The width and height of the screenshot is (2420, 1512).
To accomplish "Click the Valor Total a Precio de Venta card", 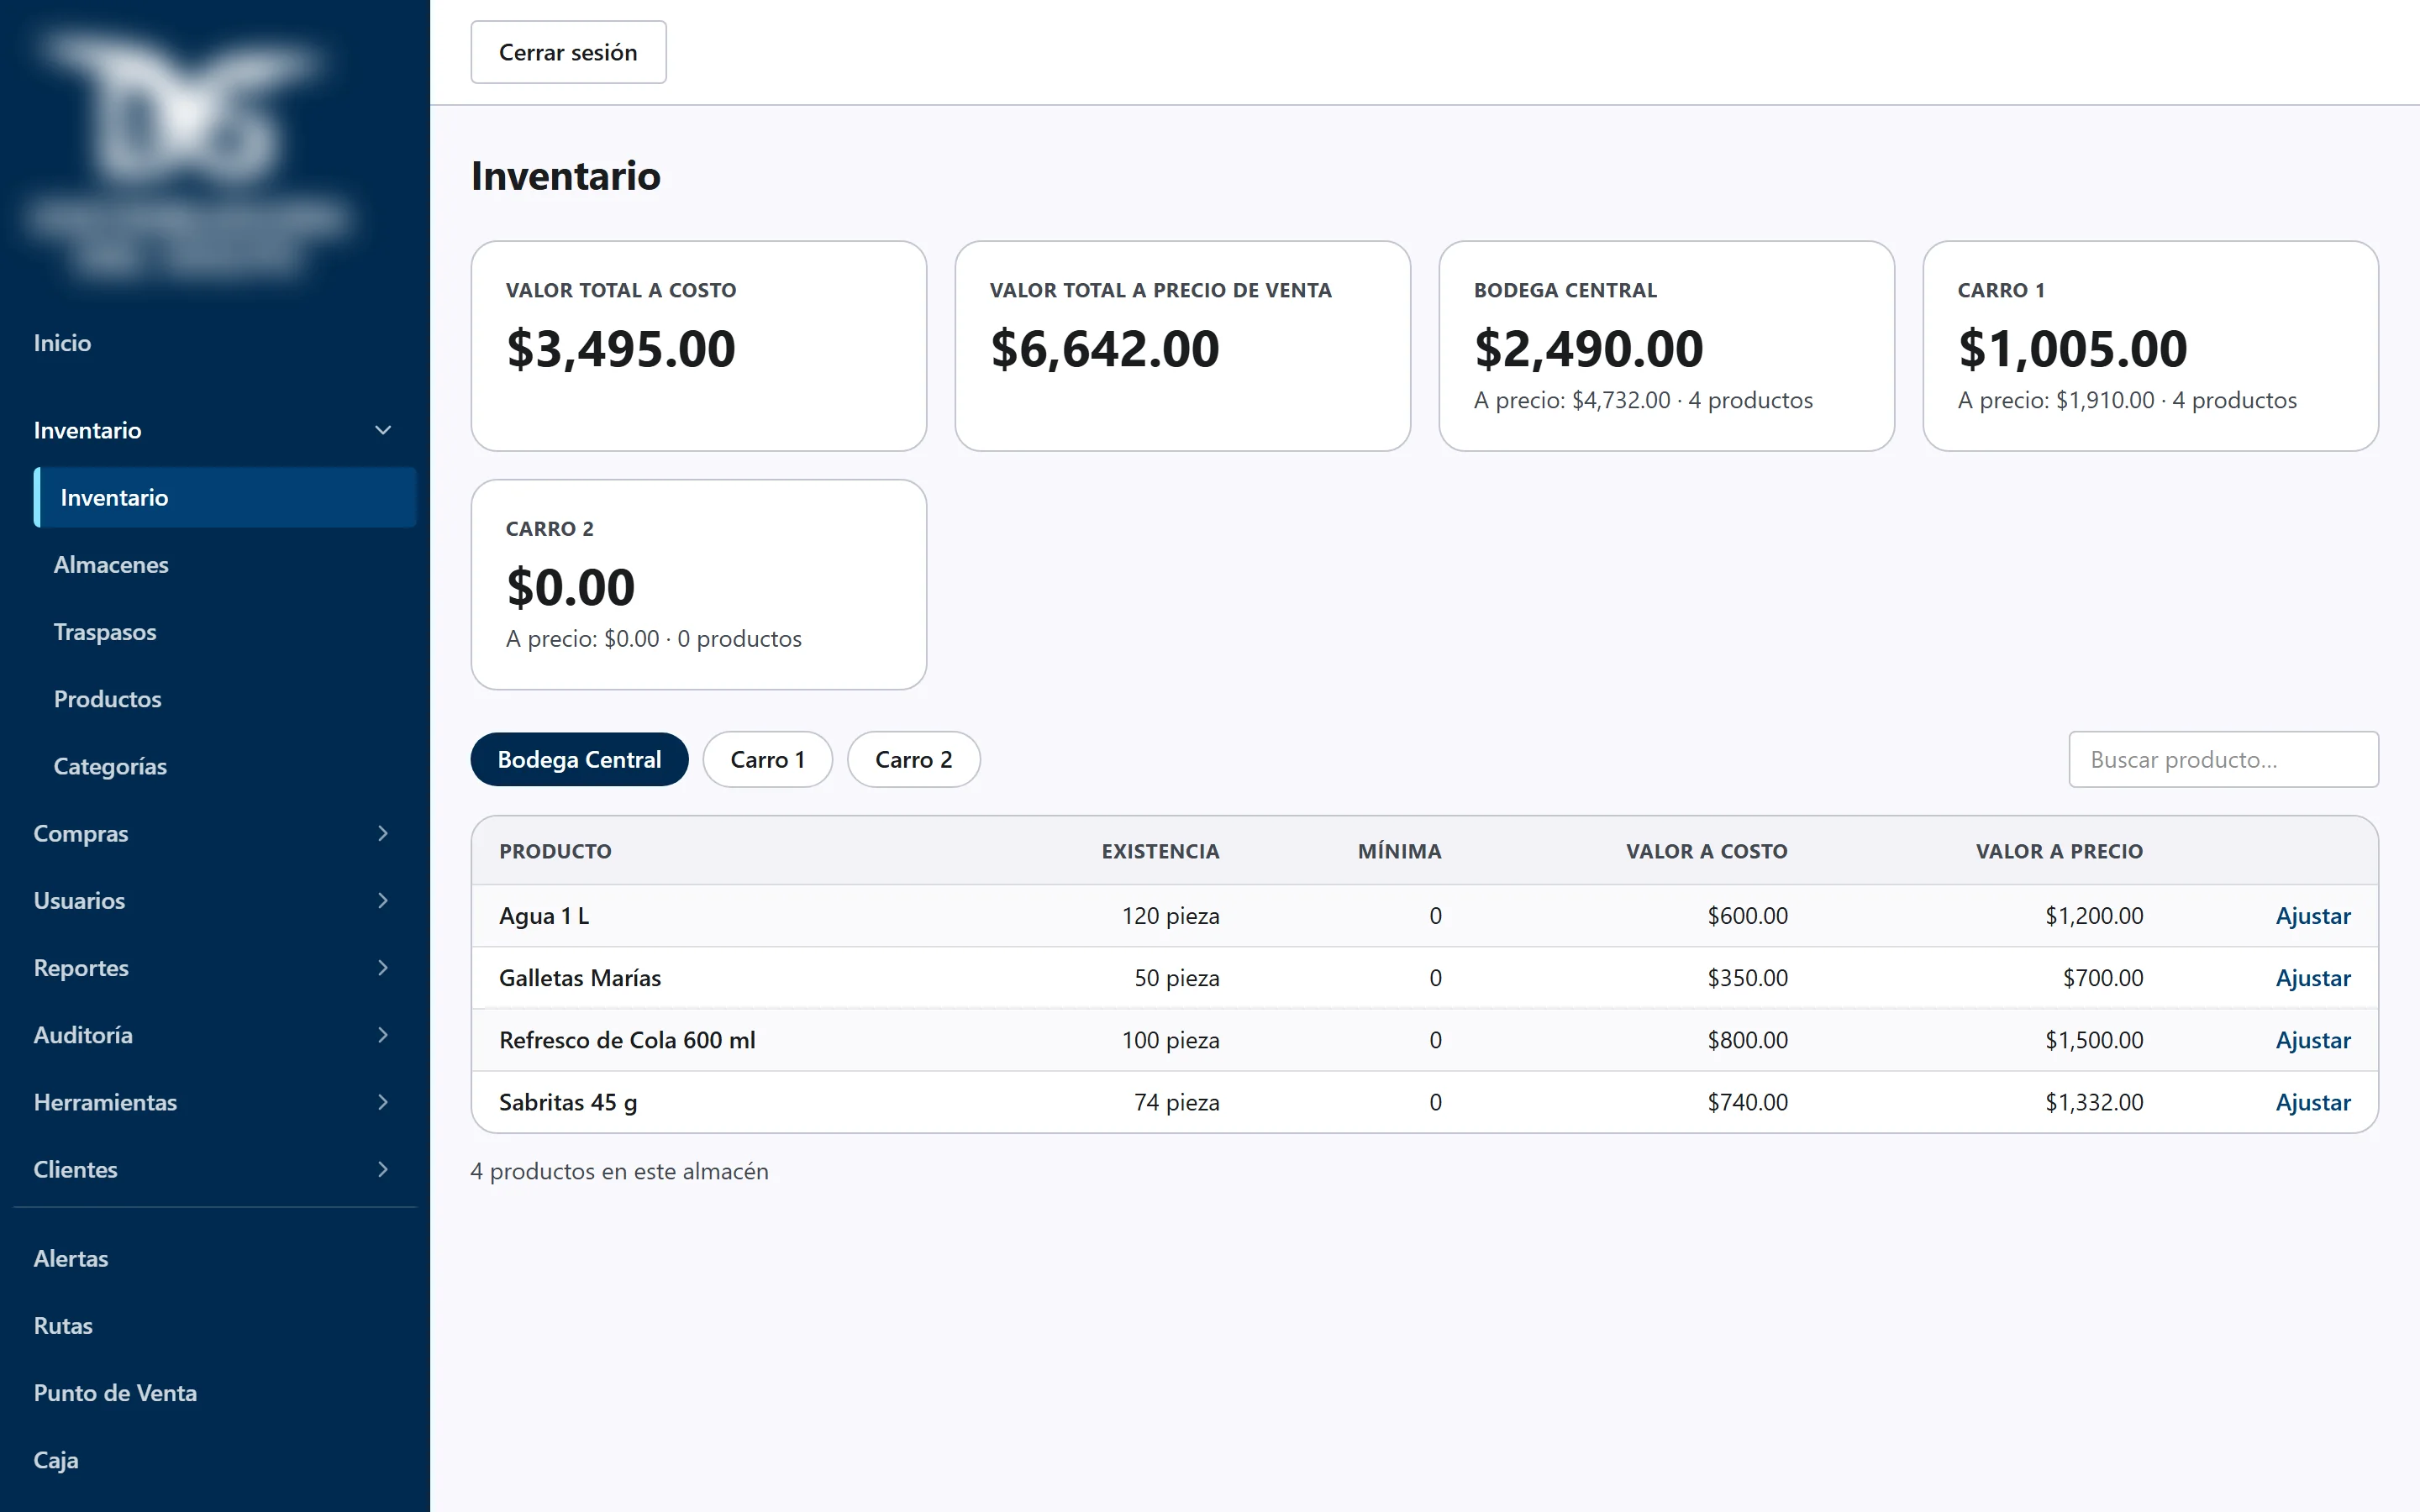I will (1182, 346).
